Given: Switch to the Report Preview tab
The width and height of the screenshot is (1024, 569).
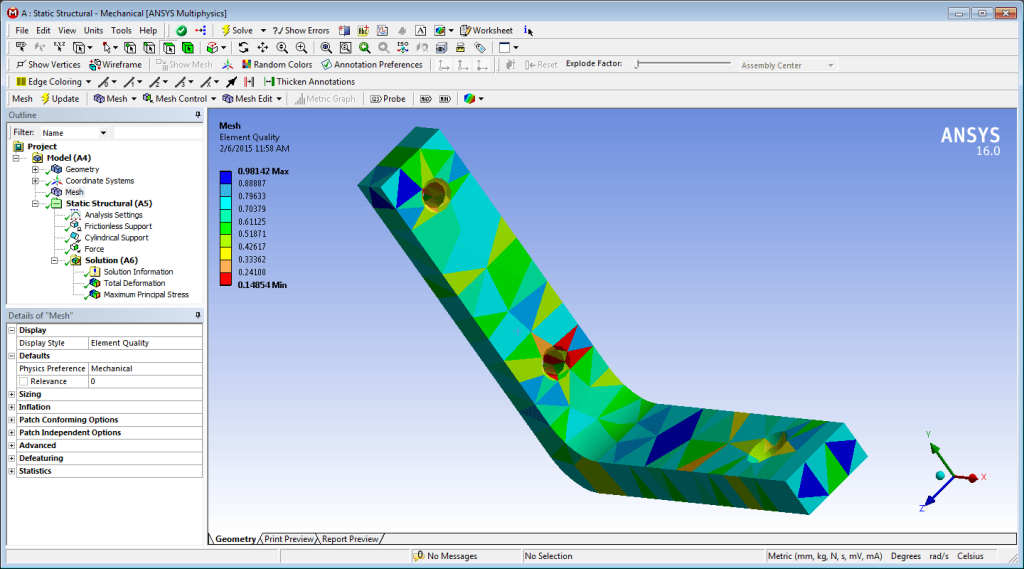Looking at the screenshot, I should 350,539.
